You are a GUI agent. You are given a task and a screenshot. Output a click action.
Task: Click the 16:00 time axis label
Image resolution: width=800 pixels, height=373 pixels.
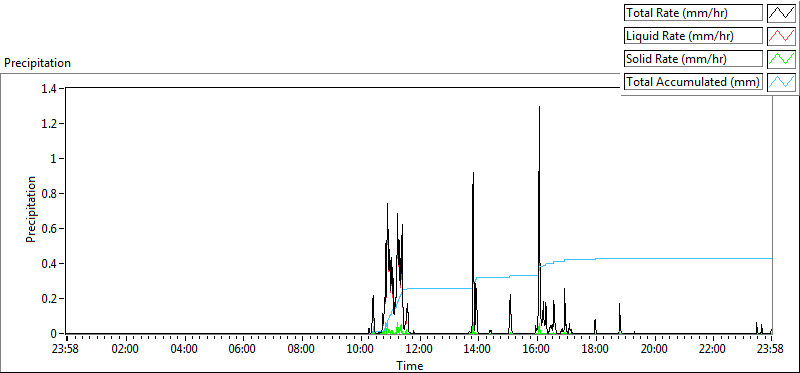[x=537, y=349]
